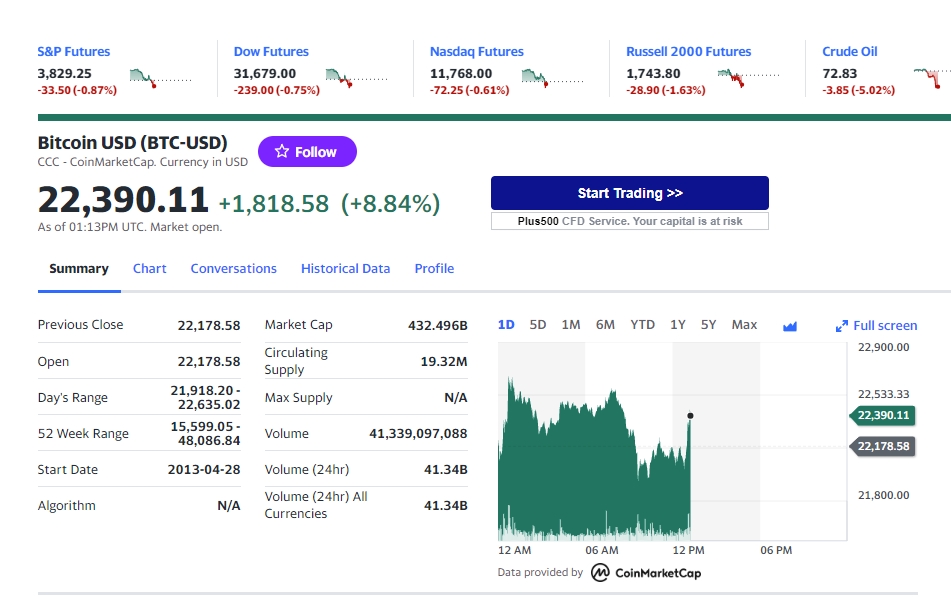
Task: Click the gray 22,178.58 previous close chart label
Action: pos(883,447)
